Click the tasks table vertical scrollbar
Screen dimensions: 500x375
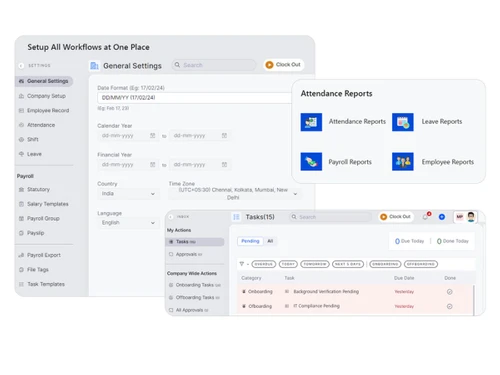pos(474,299)
